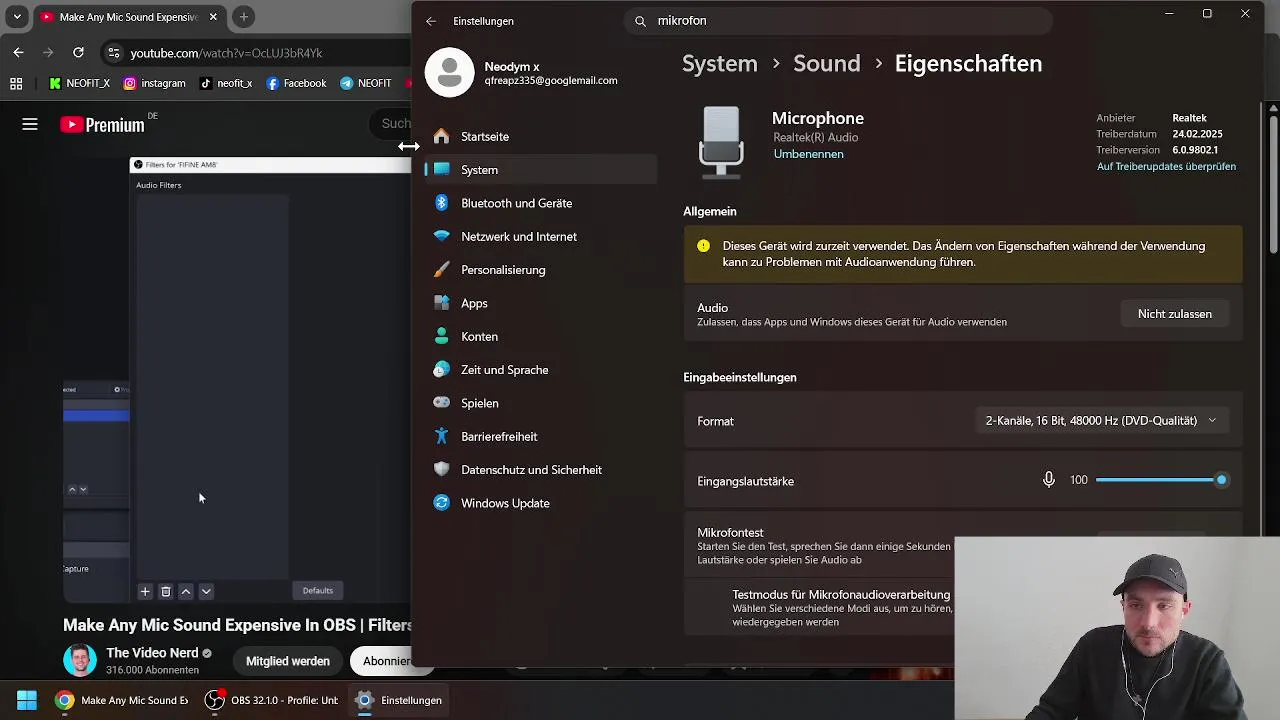Open Netzwerk und Internet settings

click(x=540, y=237)
